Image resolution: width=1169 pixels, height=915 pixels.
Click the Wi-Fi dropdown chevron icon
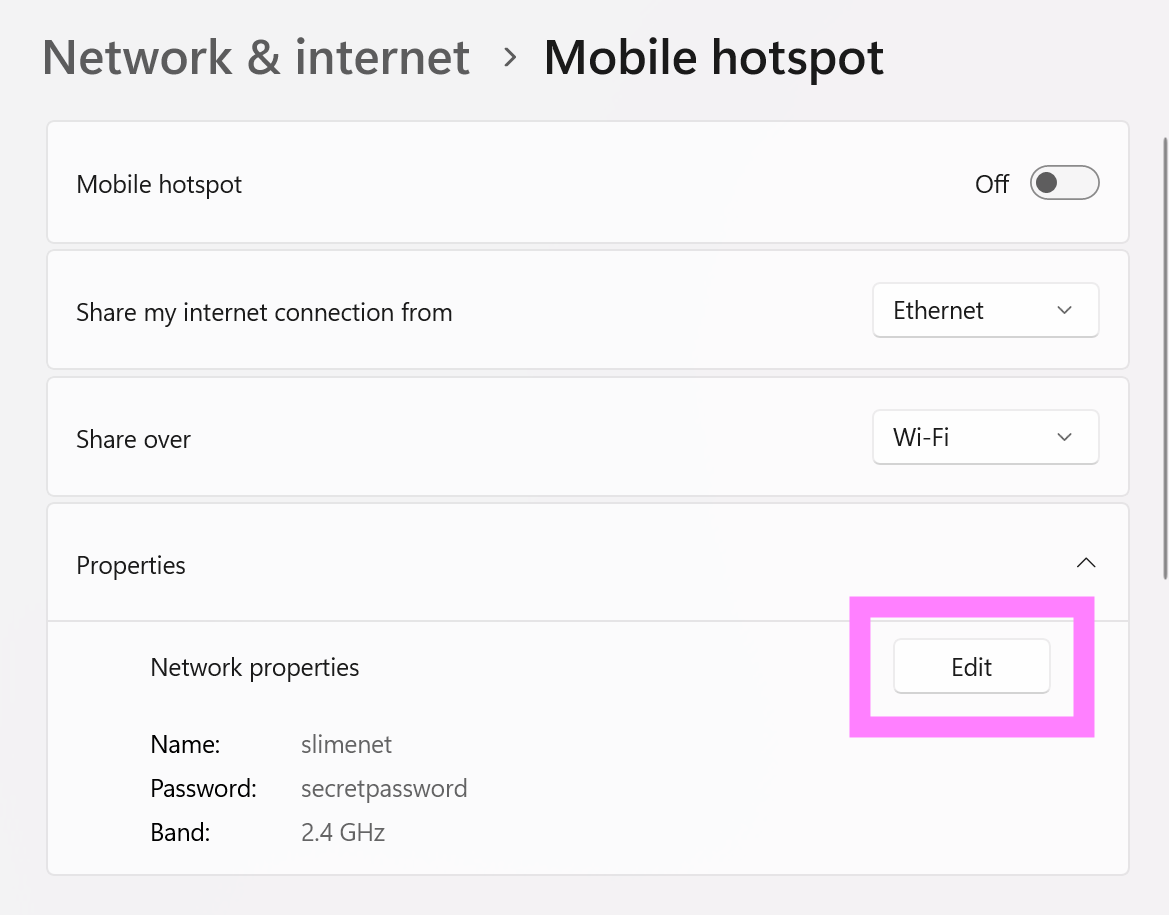point(1064,437)
